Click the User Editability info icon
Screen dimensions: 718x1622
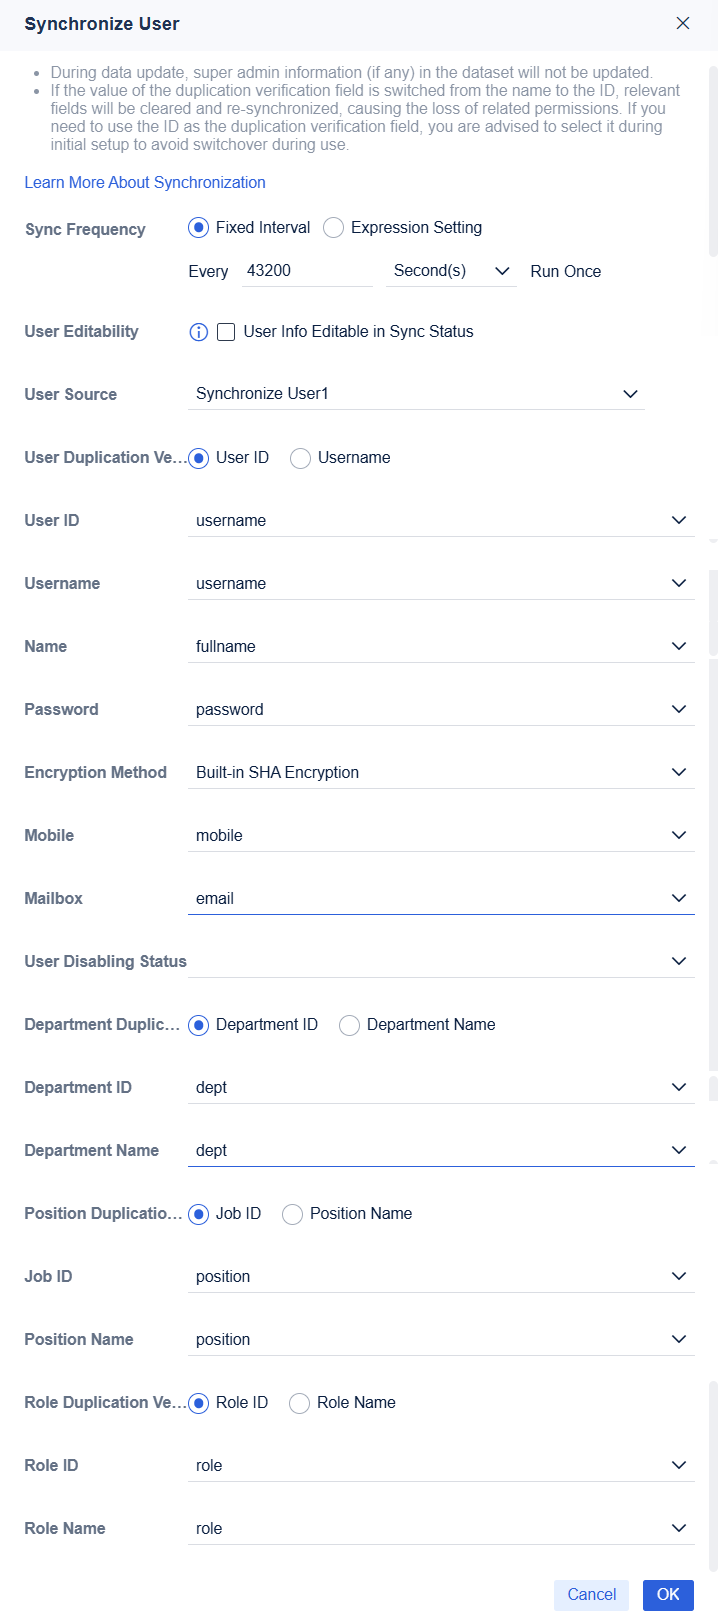pyautogui.click(x=198, y=331)
